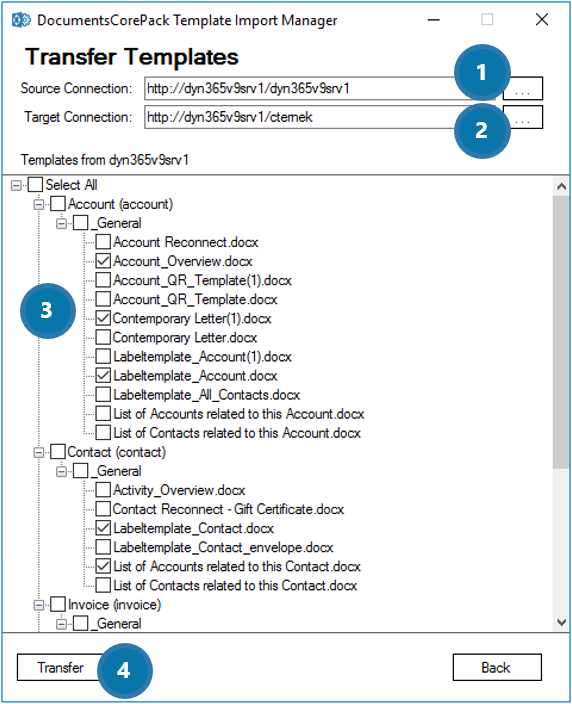Click the scroll down arrow of template list
Viewport: 572px width, 704px height.
pyautogui.click(x=561, y=622)
